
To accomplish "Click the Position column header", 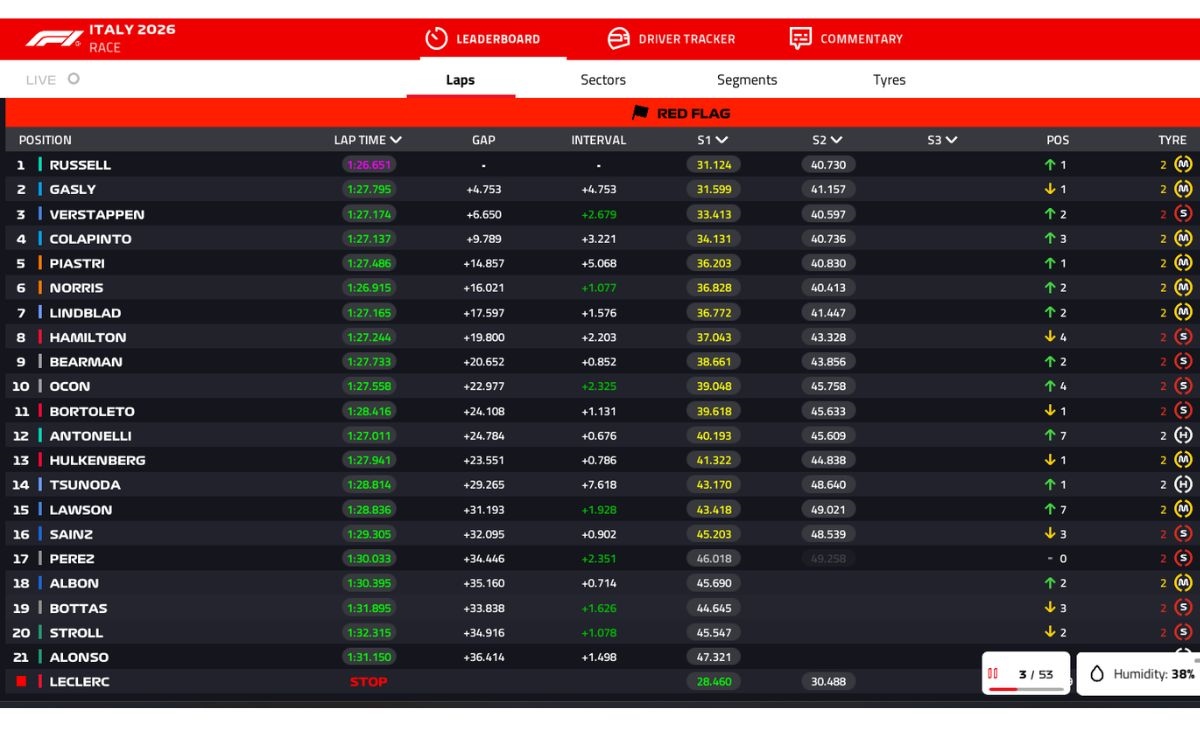I will 45,140.
